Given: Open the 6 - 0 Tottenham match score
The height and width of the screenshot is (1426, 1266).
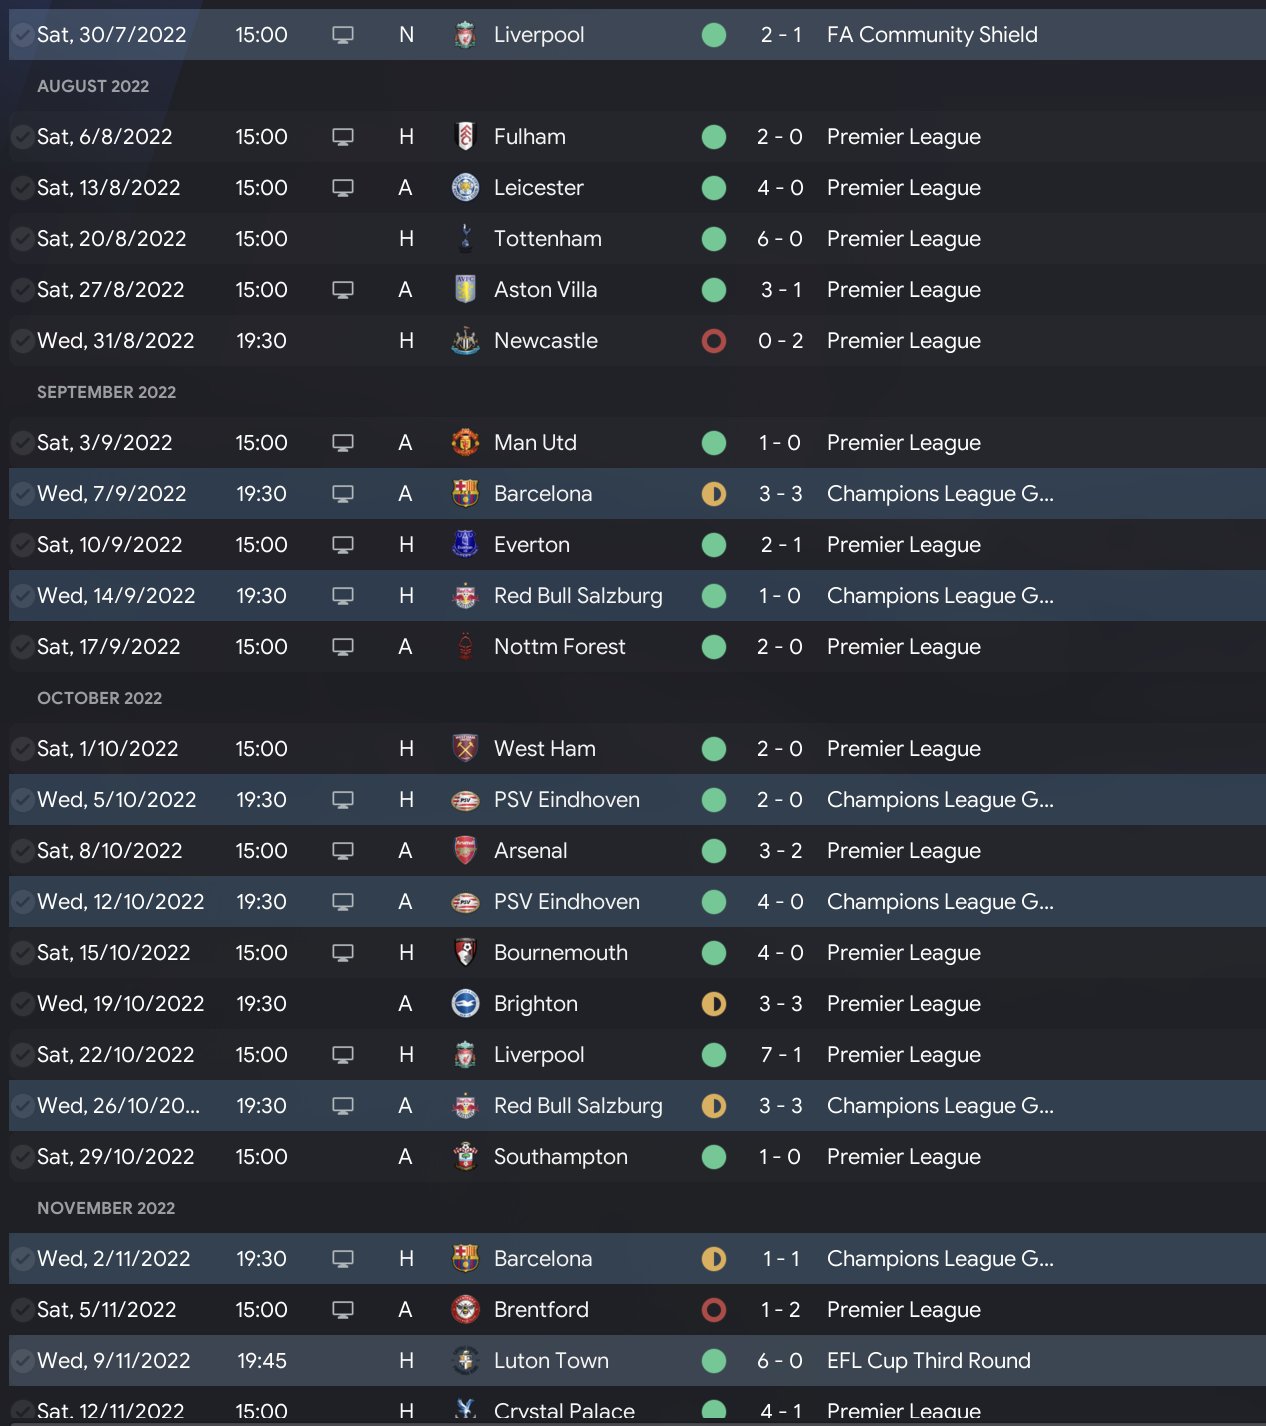Looking at the screenshot, I should [780, 239].
